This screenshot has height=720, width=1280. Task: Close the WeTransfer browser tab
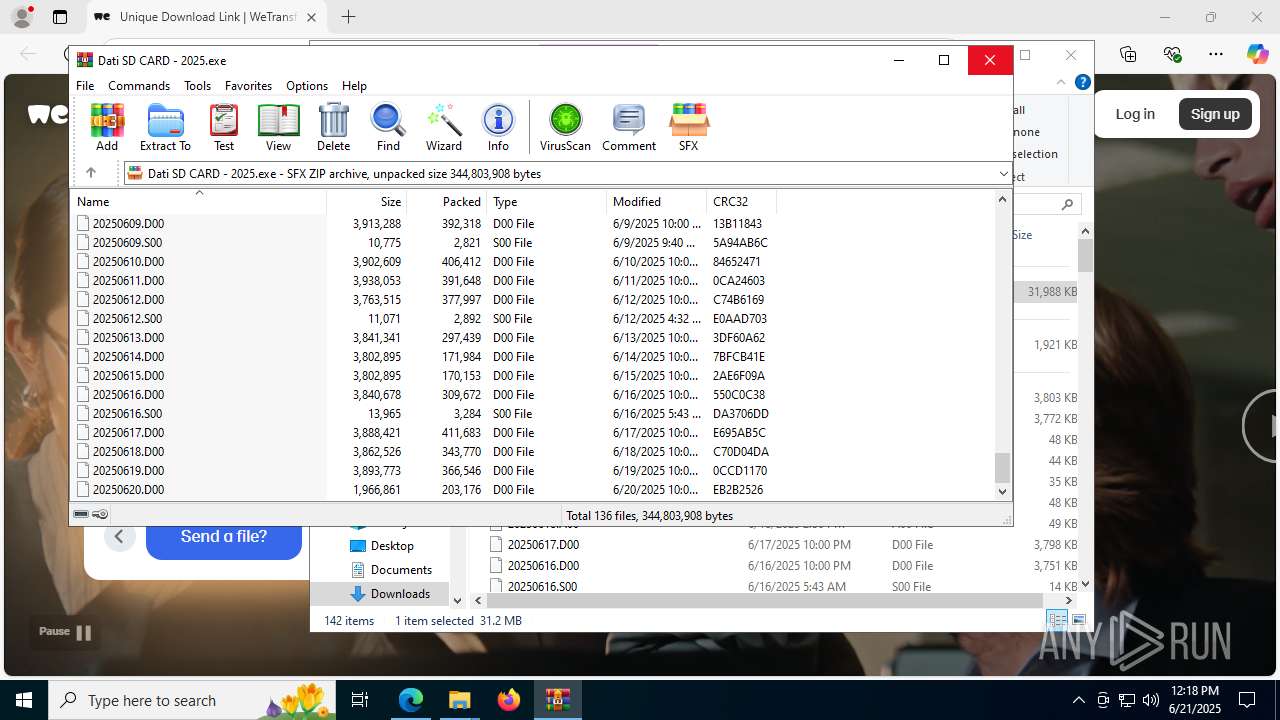pos(311,17)
